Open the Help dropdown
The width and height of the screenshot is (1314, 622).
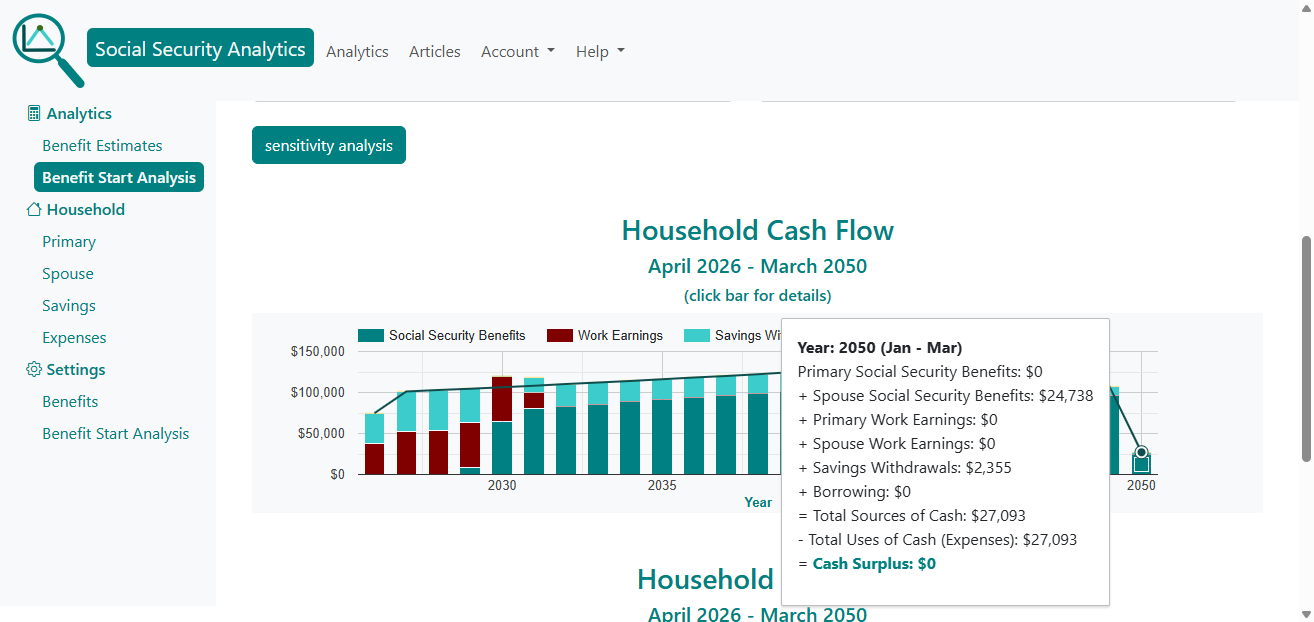600,51
